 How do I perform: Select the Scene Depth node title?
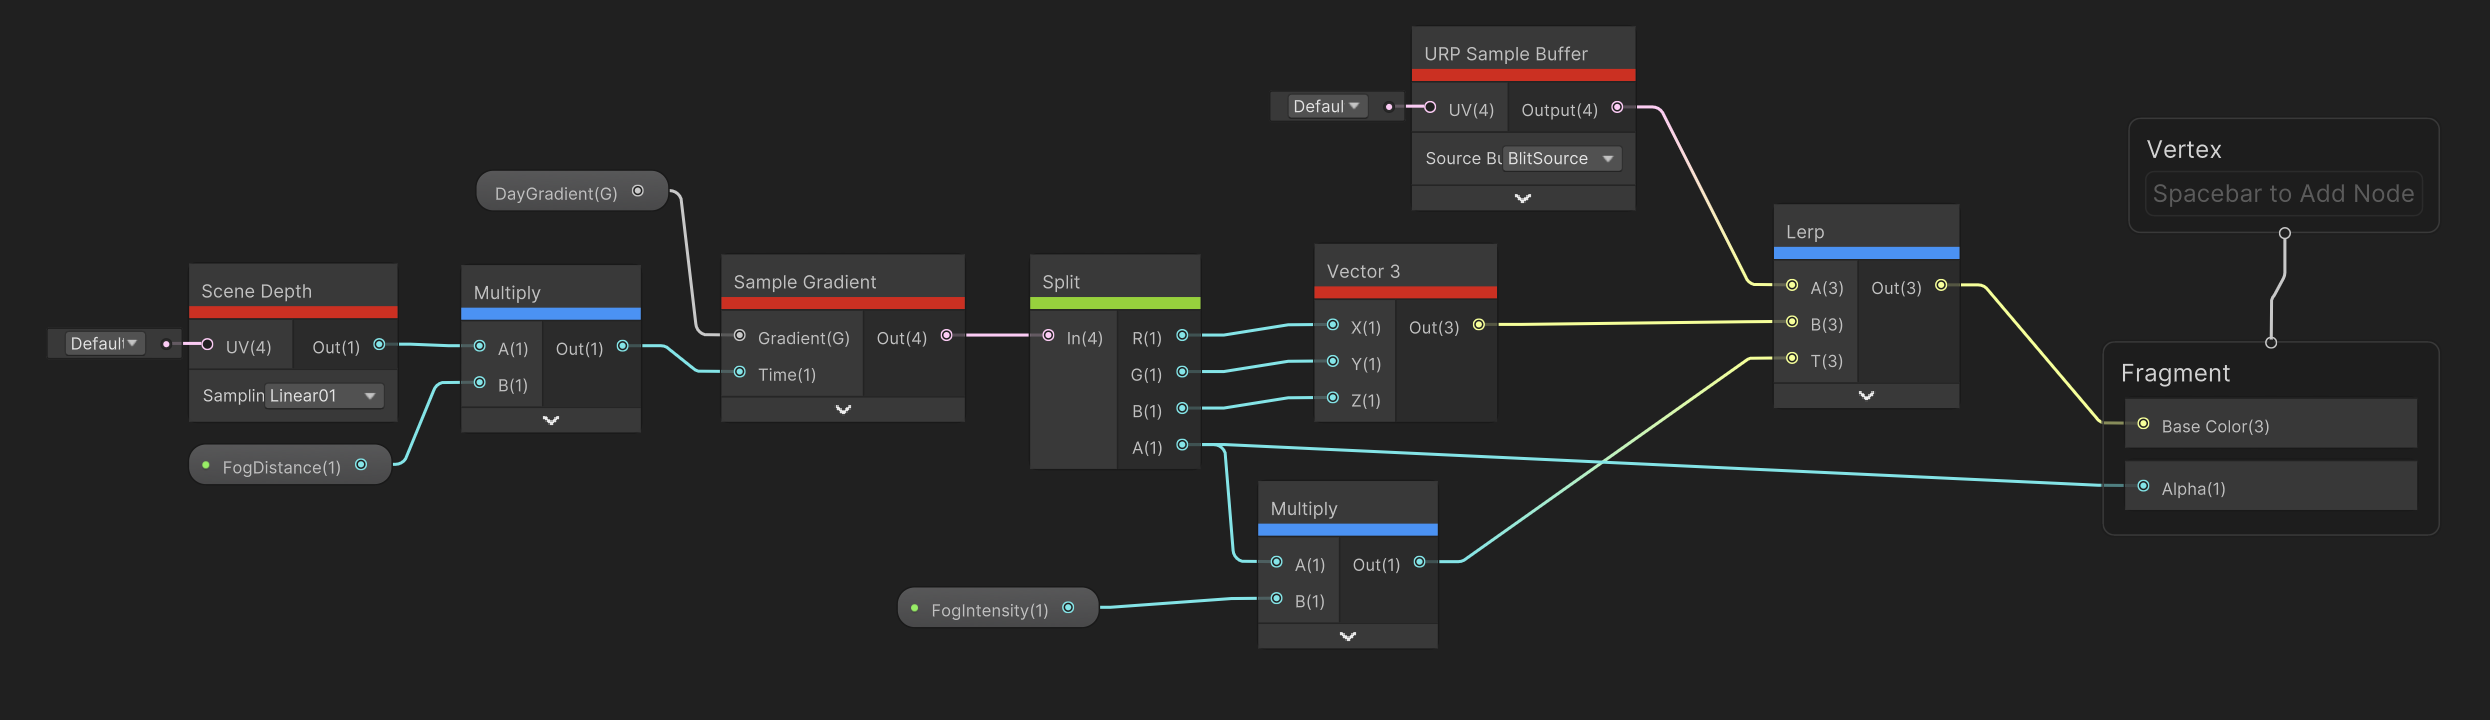257,291
